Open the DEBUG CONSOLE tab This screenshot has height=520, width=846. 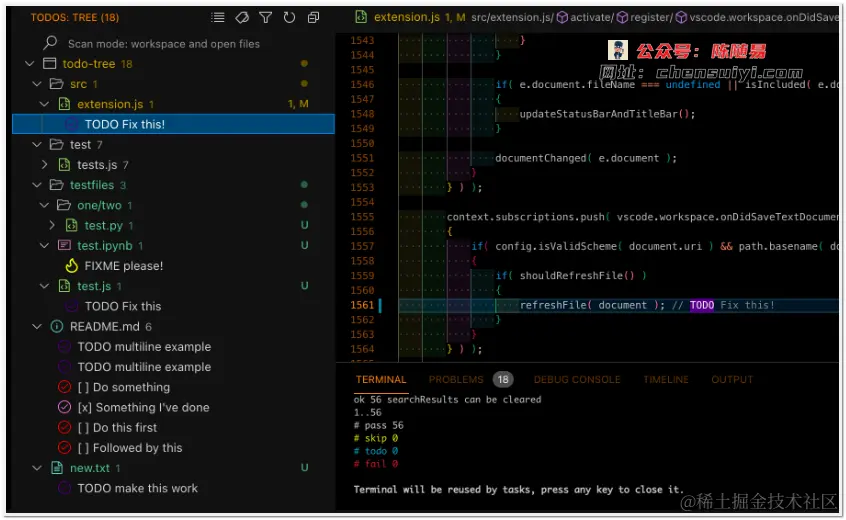pos(577,380)
